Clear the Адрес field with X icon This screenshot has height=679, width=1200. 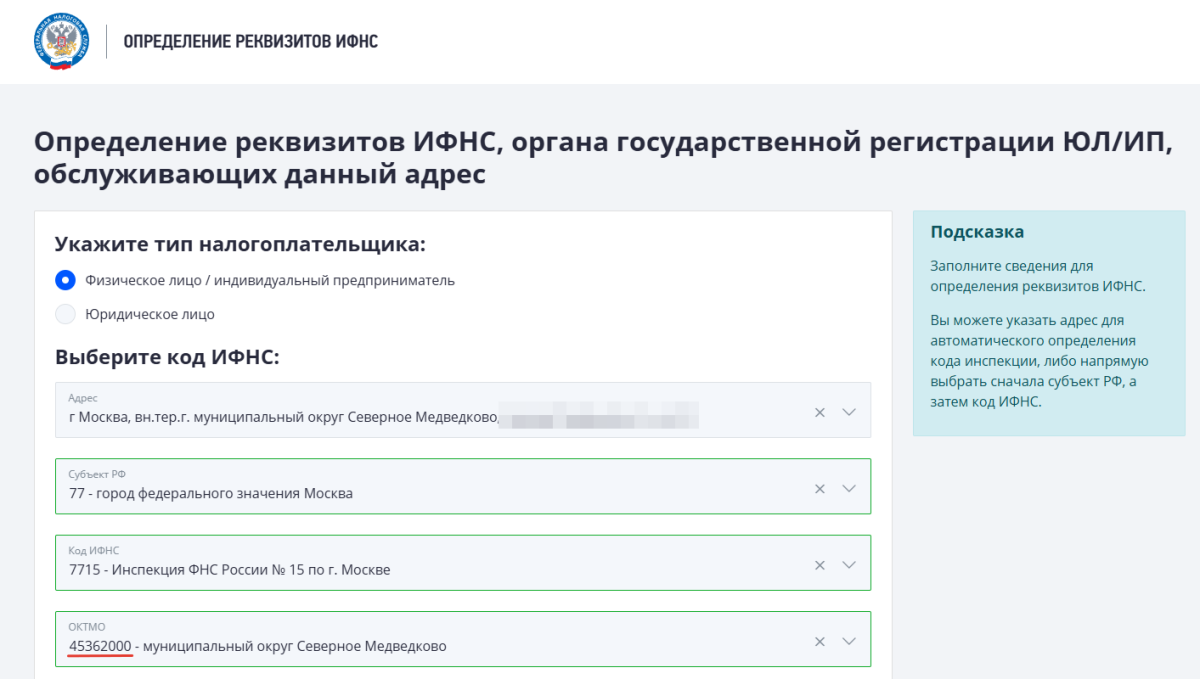819,412
